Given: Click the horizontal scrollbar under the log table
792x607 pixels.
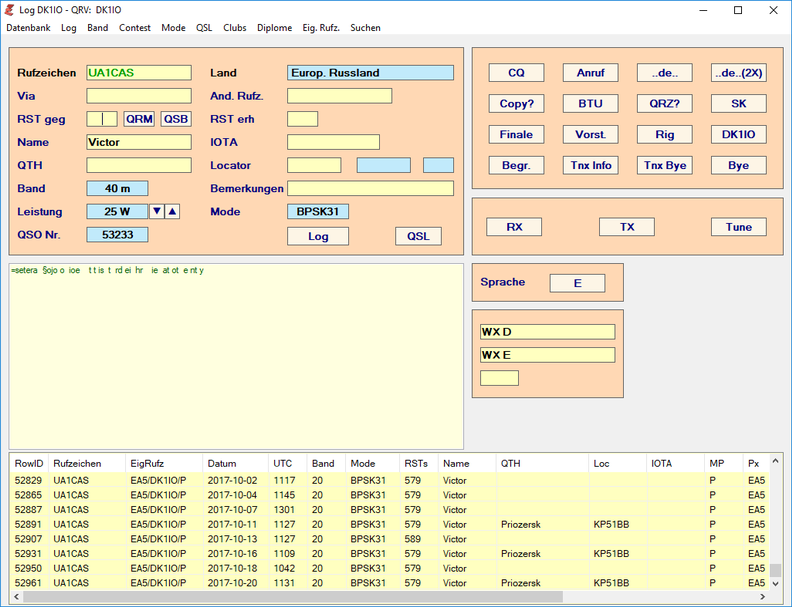Looking at the screenshot, I should click(390, 597).
